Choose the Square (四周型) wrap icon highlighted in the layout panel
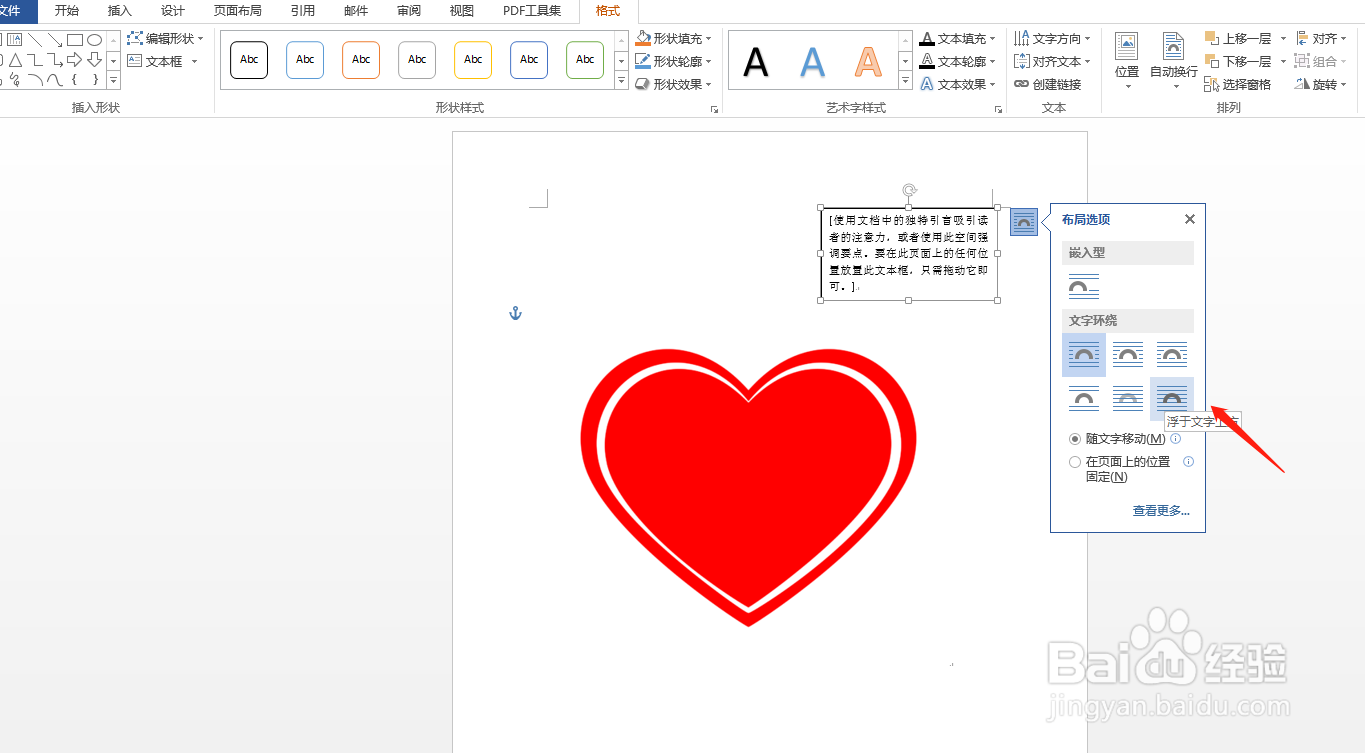The image size is (1365, 753). (x=1084, y=354)
